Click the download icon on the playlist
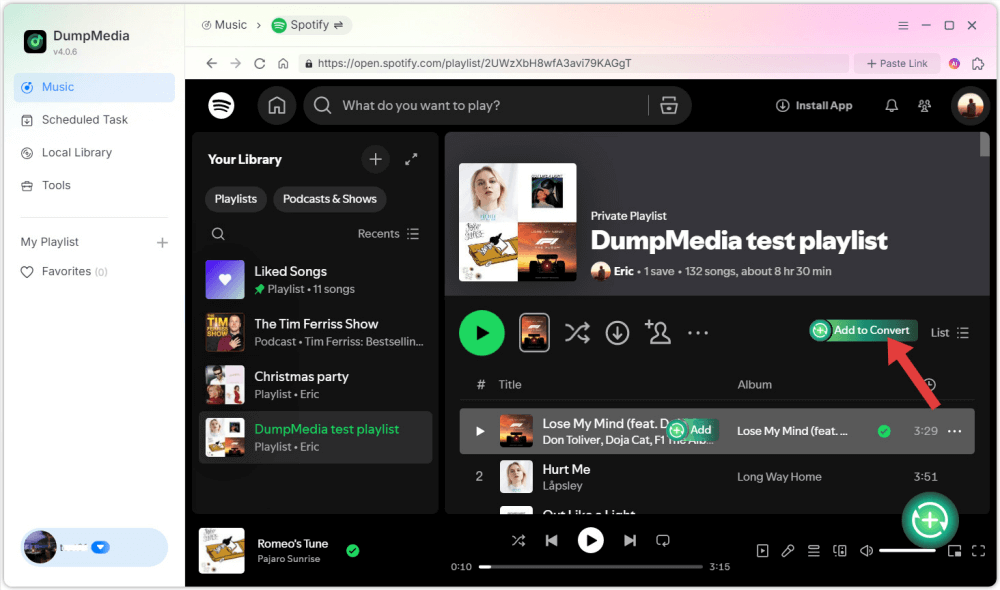Viewport: 1000px width, 590px height. (x=617, y=331)
